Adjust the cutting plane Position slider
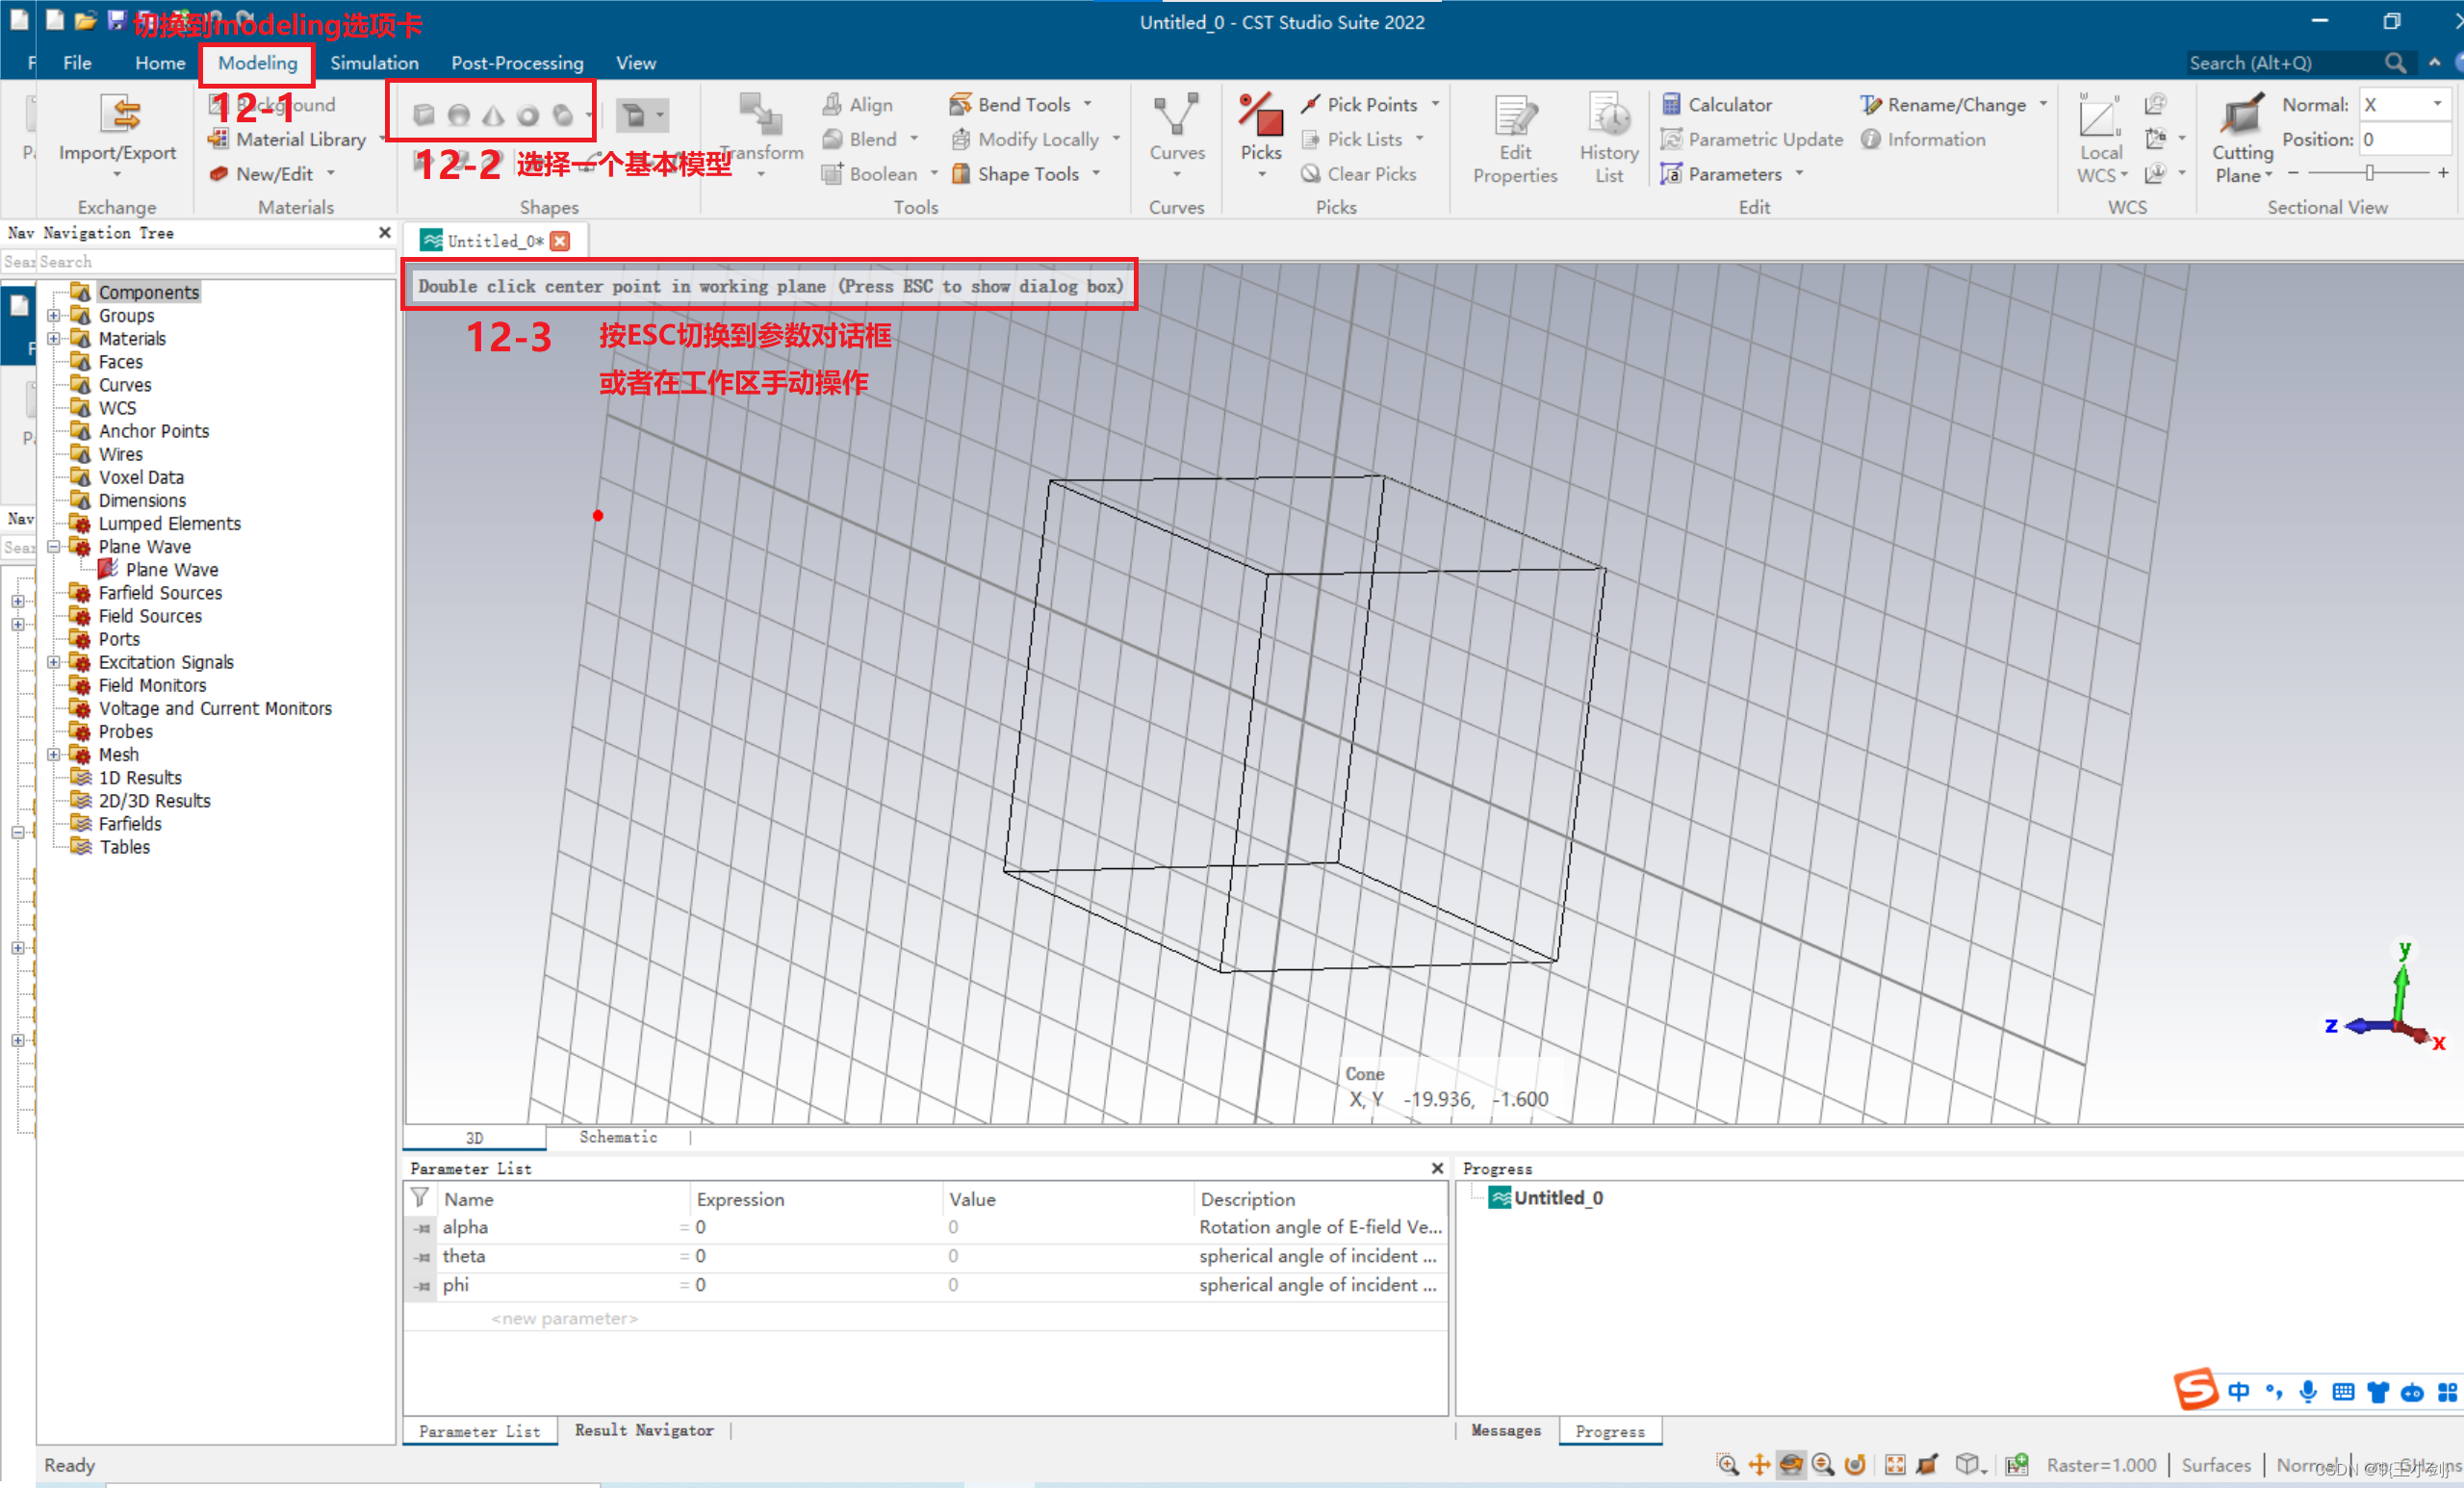 2369,173
